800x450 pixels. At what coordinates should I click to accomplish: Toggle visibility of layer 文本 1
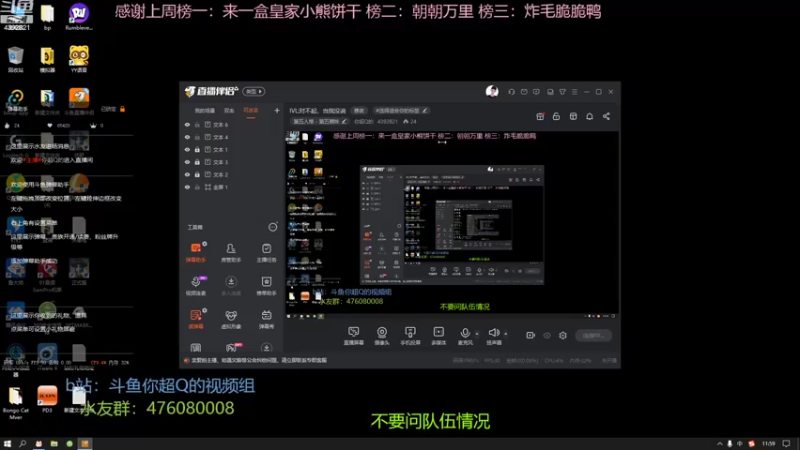click(x=187, y=149)
